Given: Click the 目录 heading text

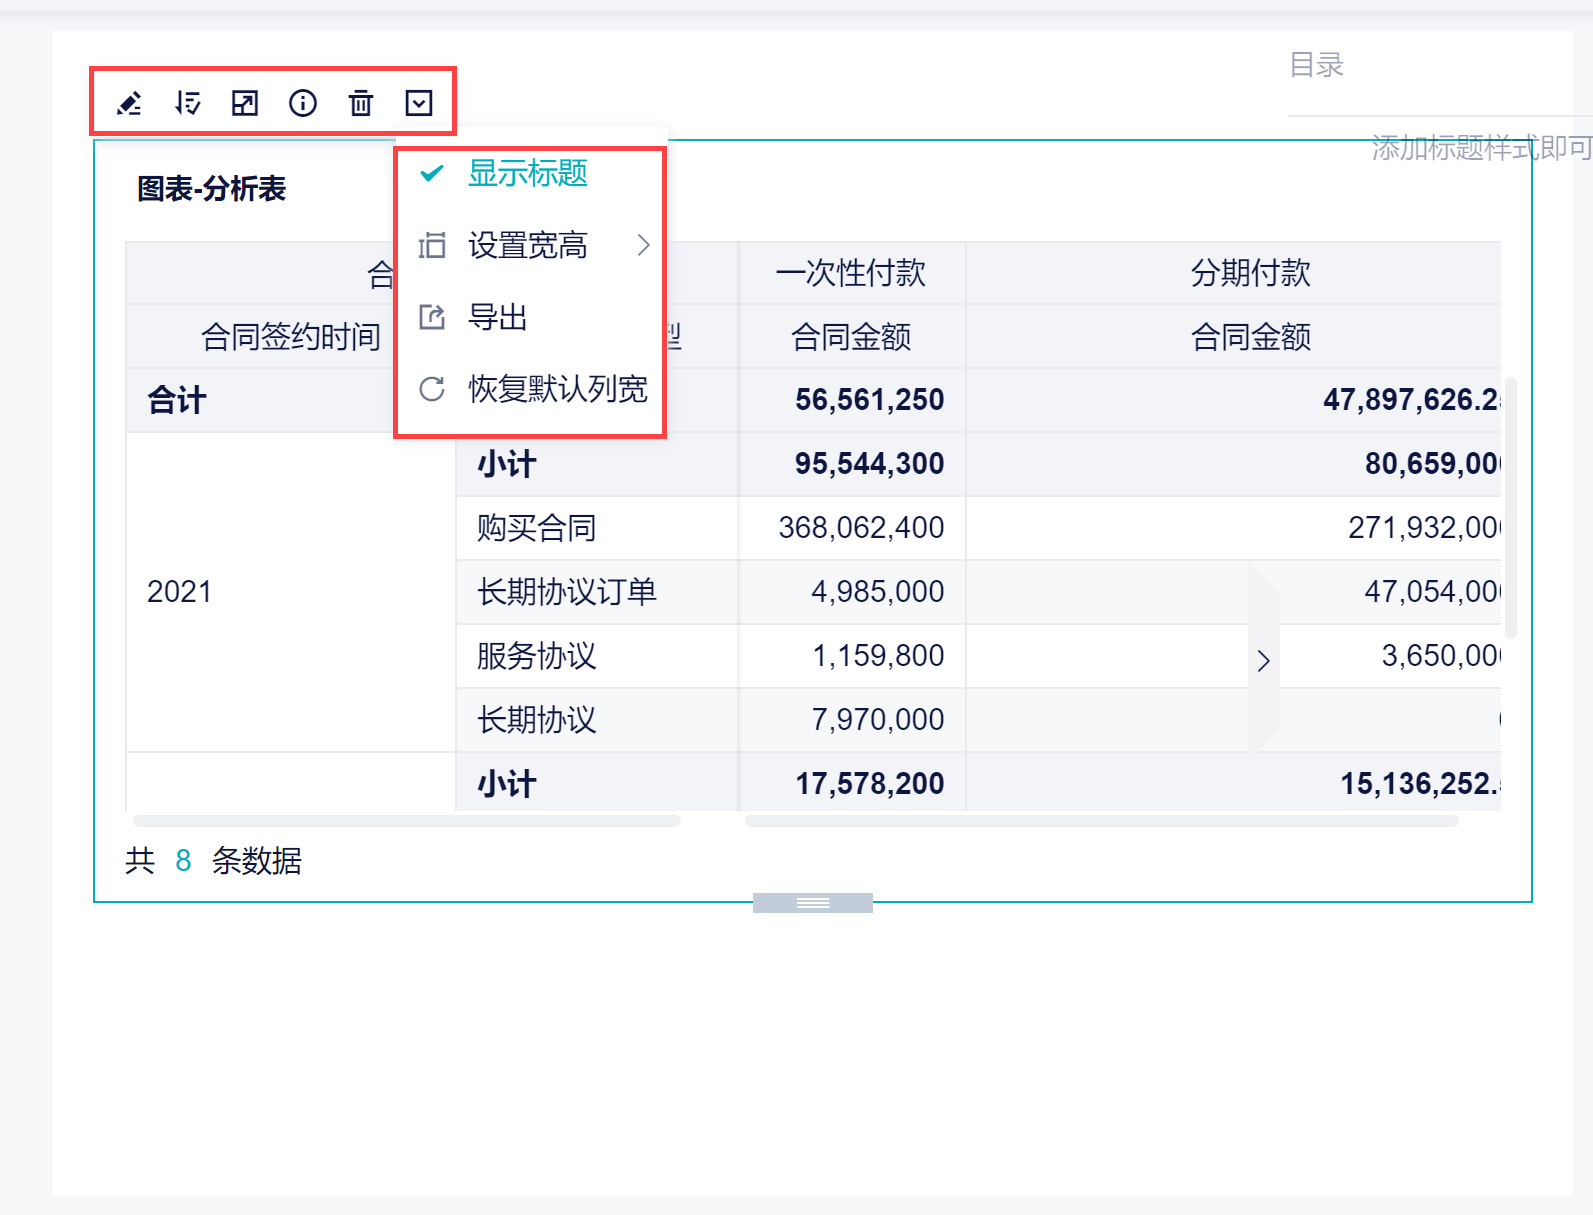Looking at the screenshot, I should point(1316,65).
